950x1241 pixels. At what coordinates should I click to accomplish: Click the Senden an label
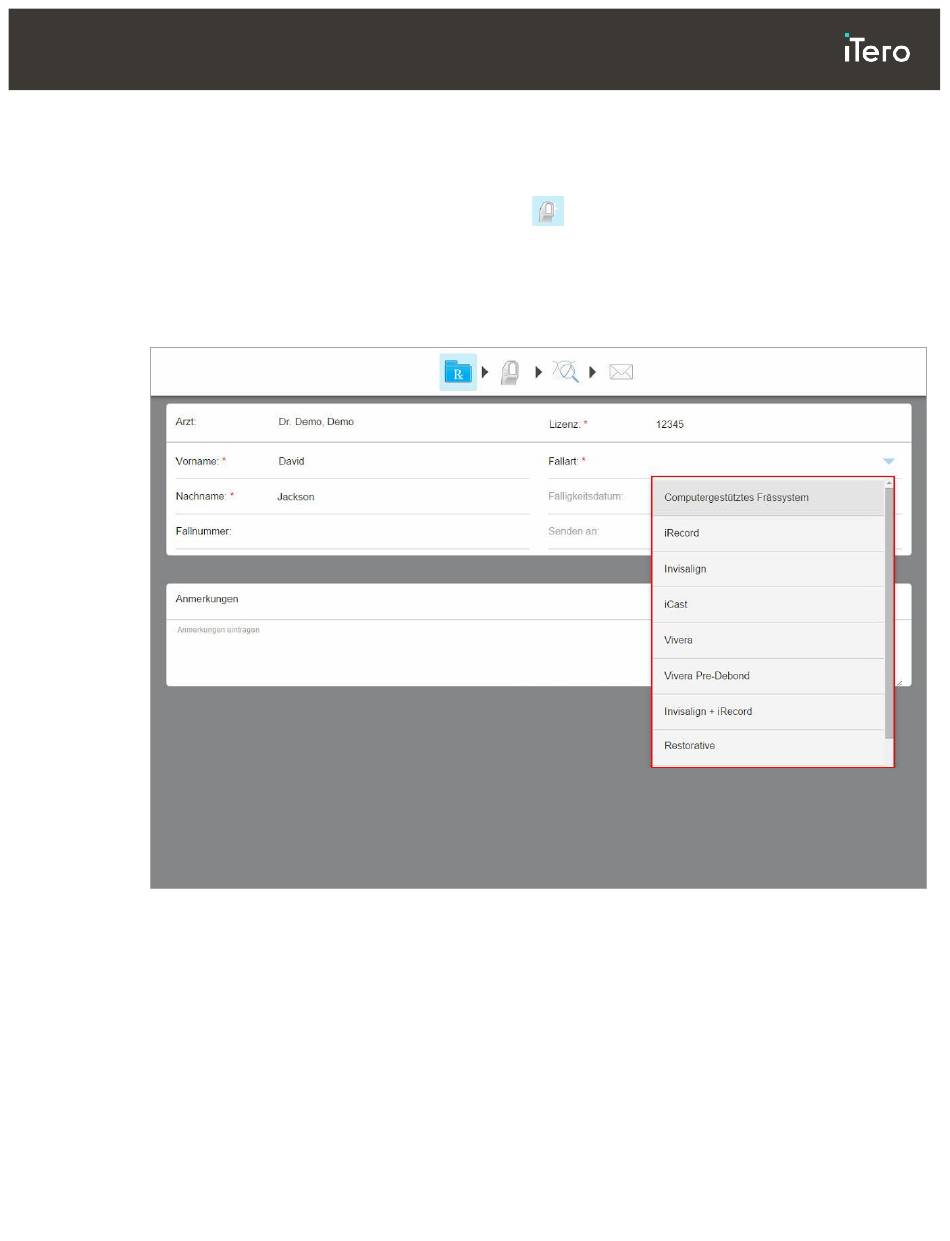click(x=573, y=531)
